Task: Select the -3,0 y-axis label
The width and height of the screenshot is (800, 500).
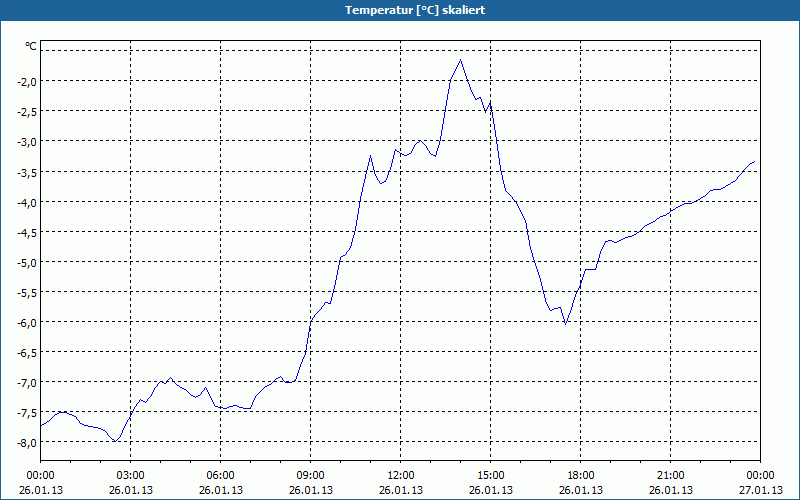Action: click(26, 141)
